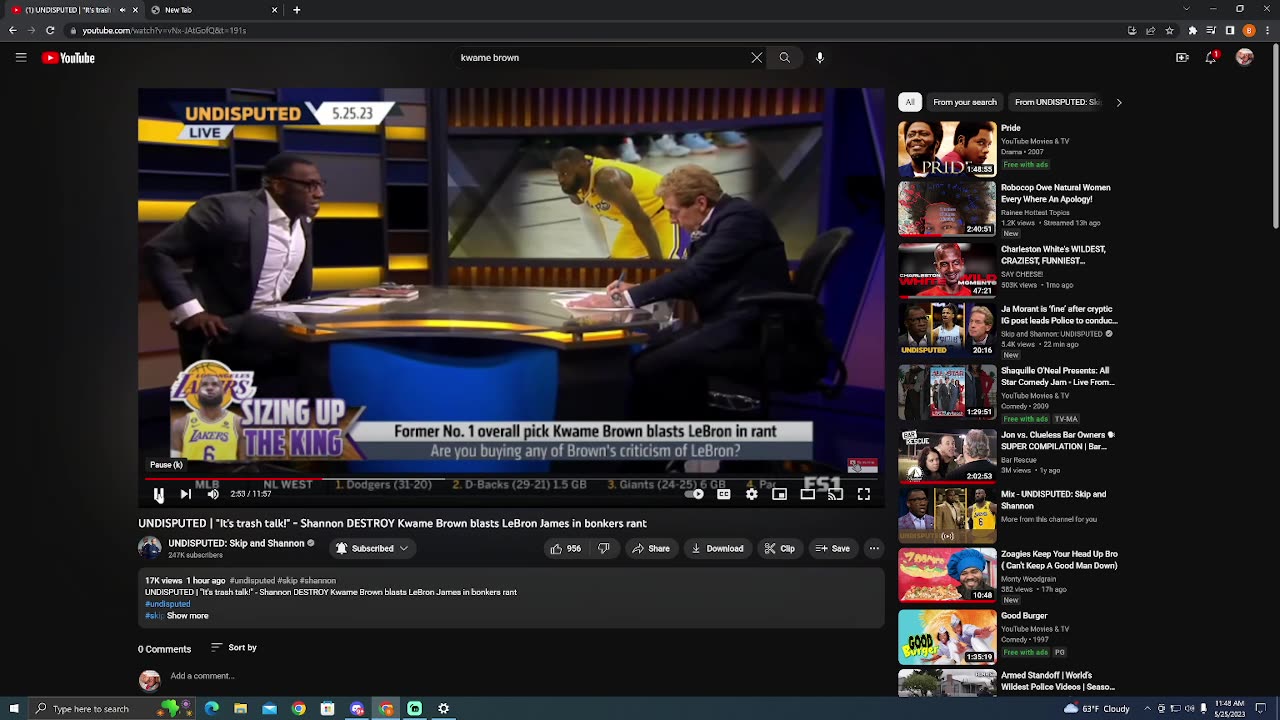Switch to theater mode
The width and height of the screenshot is (1280, 720).
(807, 494)
